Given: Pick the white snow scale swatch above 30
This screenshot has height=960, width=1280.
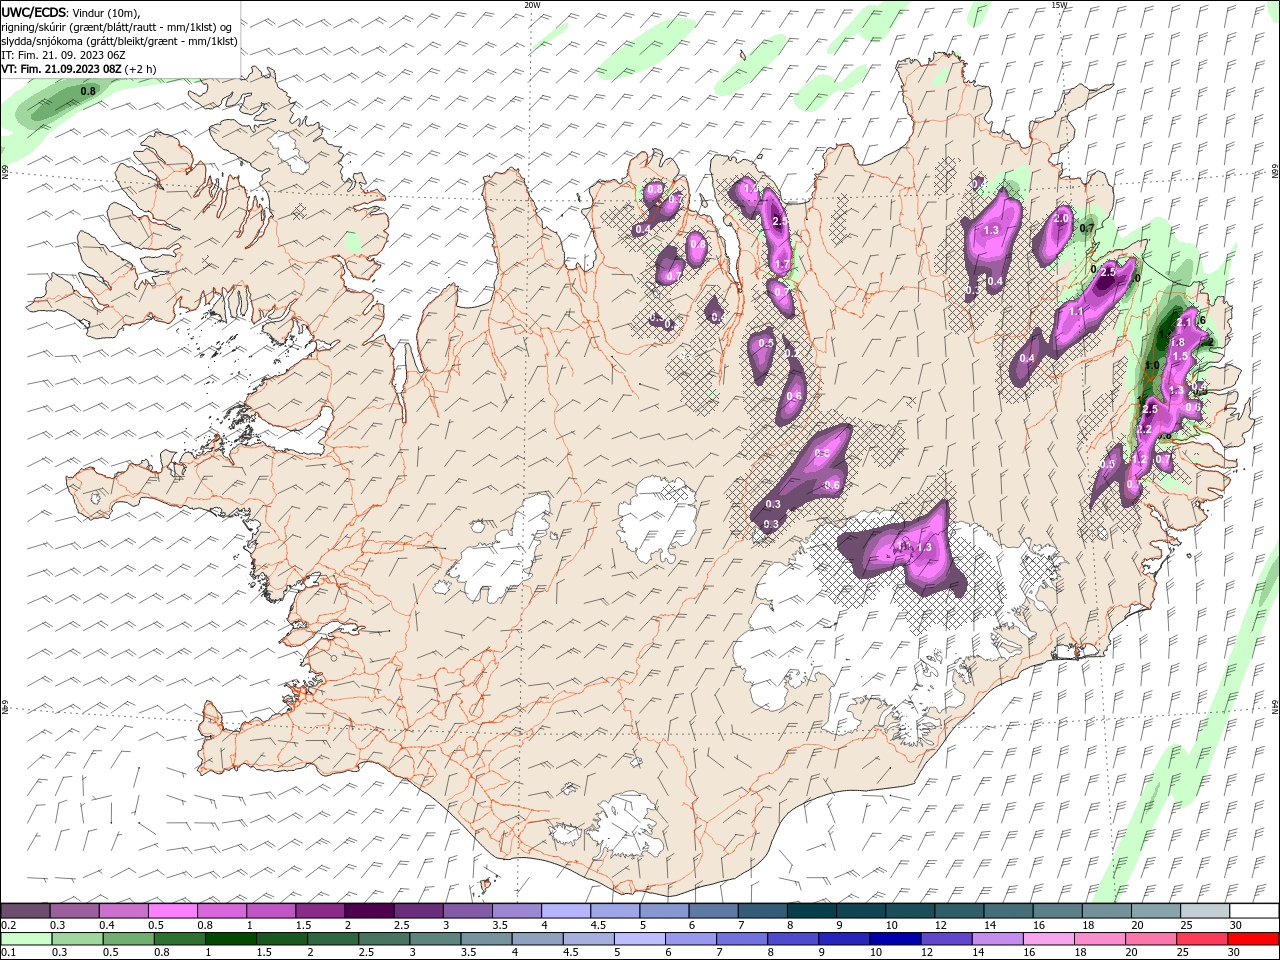Looking at the screenshot, I should pos(1254,910).
